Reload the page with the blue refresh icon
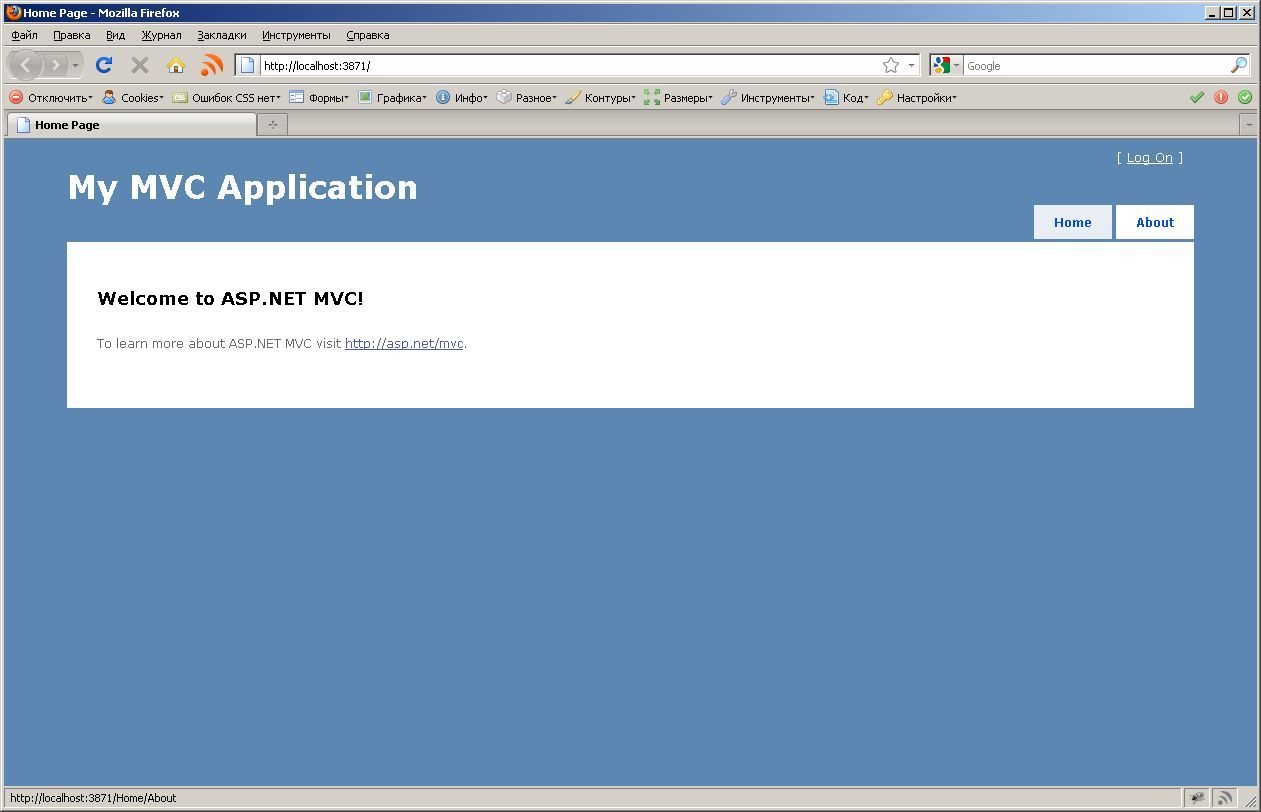Image resolution: width=1261 pixels, height=812 pixels. (103, 66)
